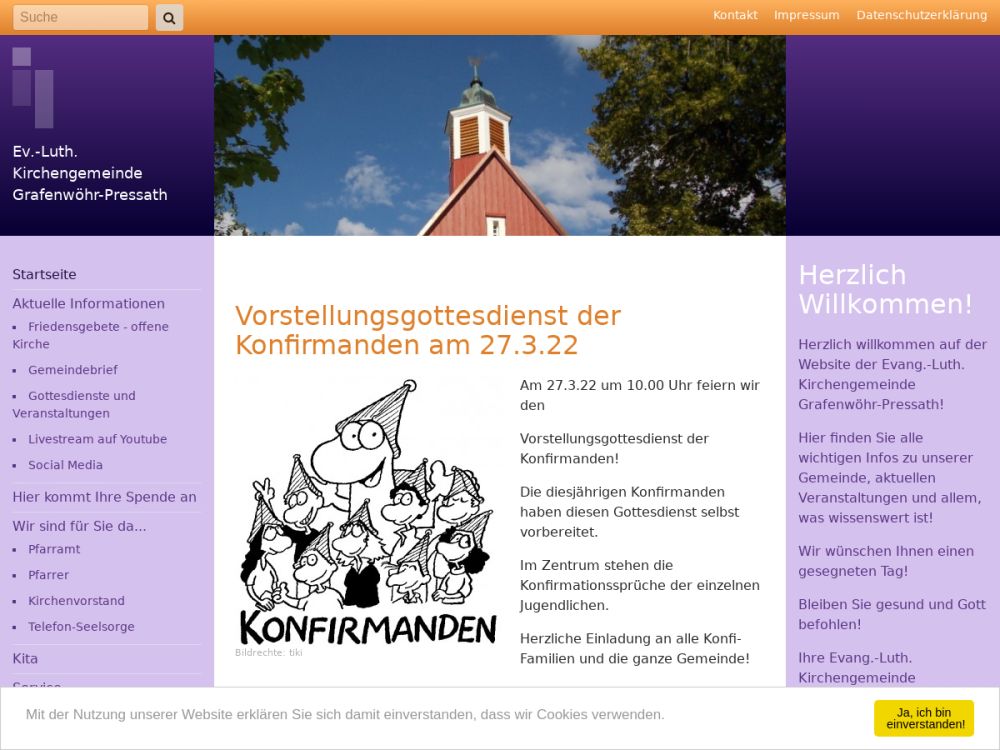Click the magnifying glass search button

point(169,17)
